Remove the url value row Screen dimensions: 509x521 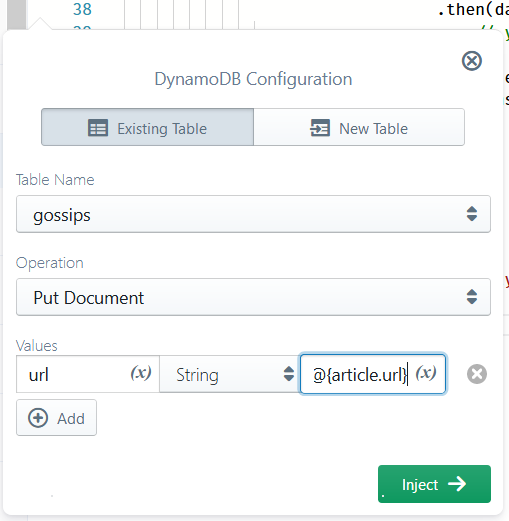(x=477, y=374)
